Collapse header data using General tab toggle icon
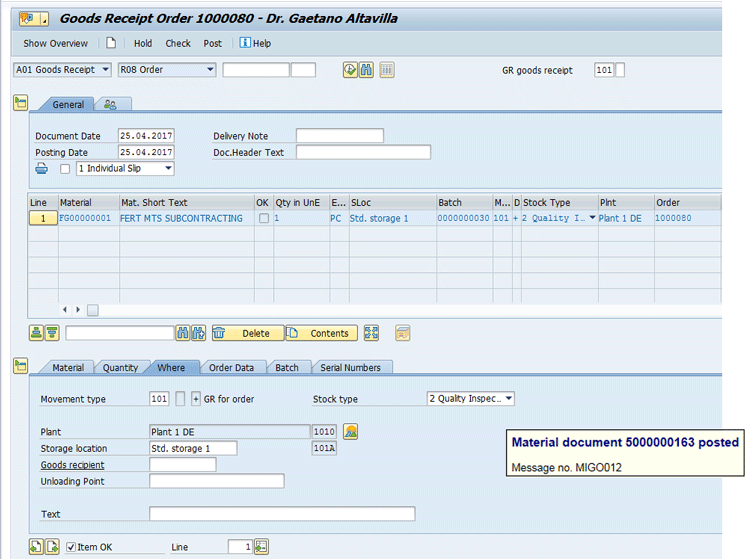The image size is (745, 559). point(20,103)
